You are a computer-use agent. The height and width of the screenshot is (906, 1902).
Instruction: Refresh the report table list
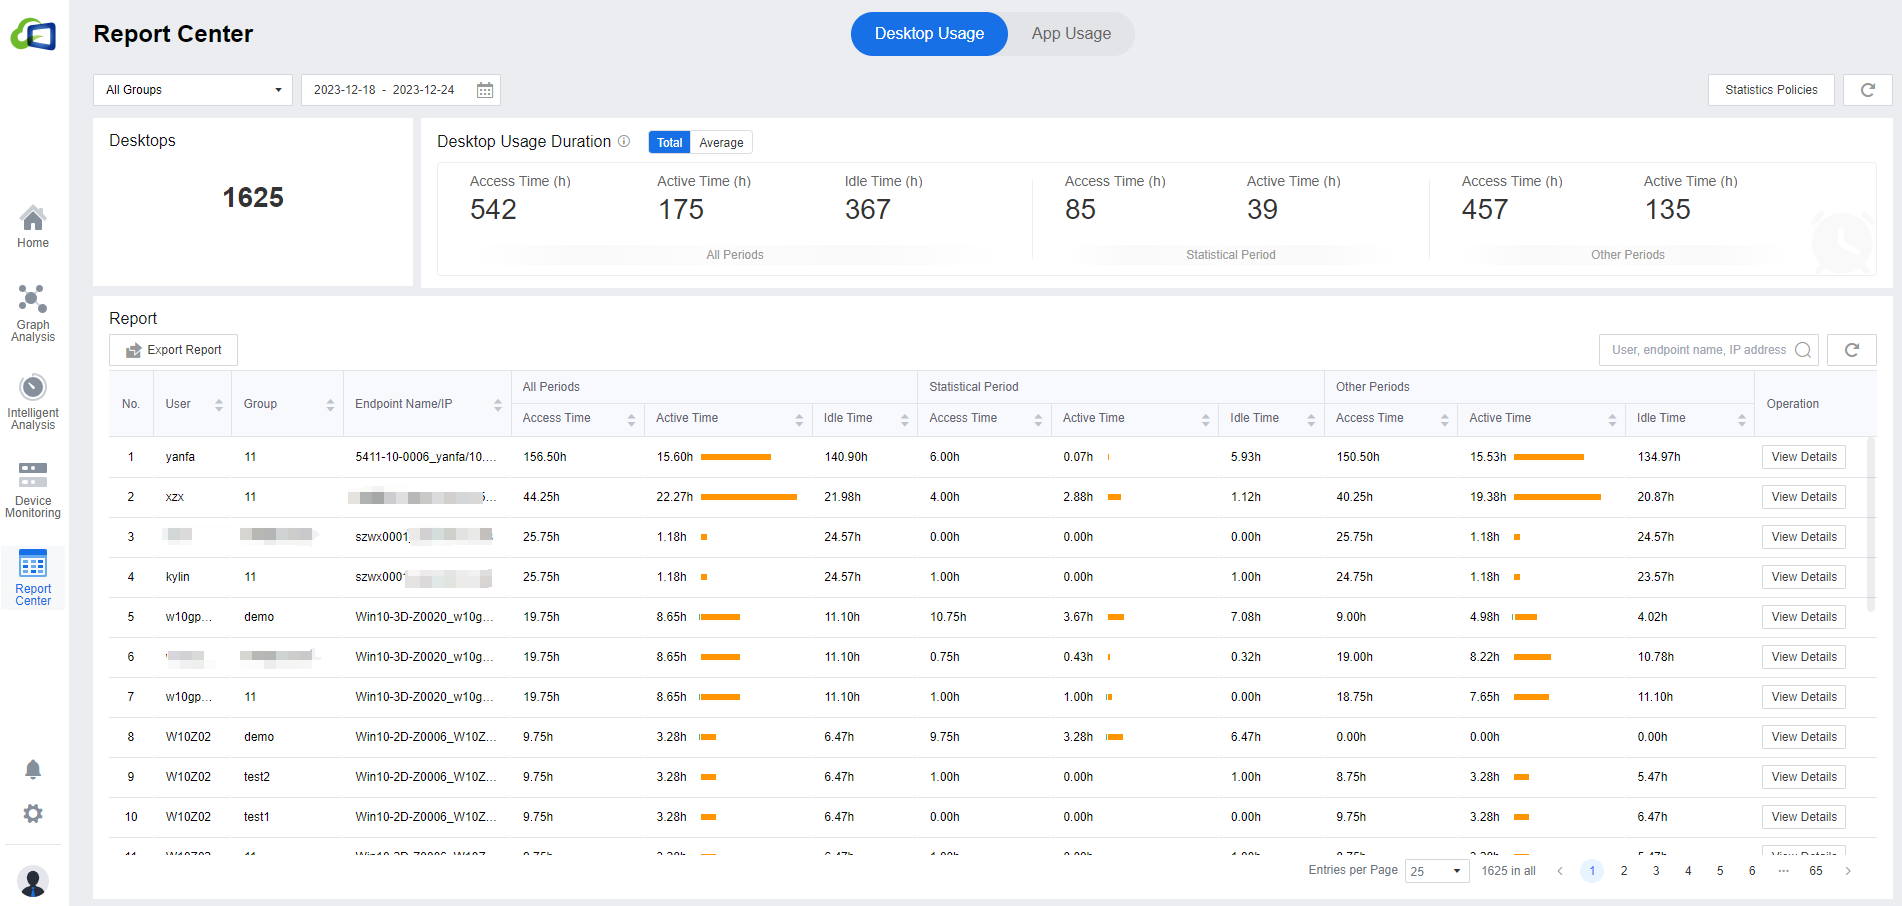point(1851,350)
